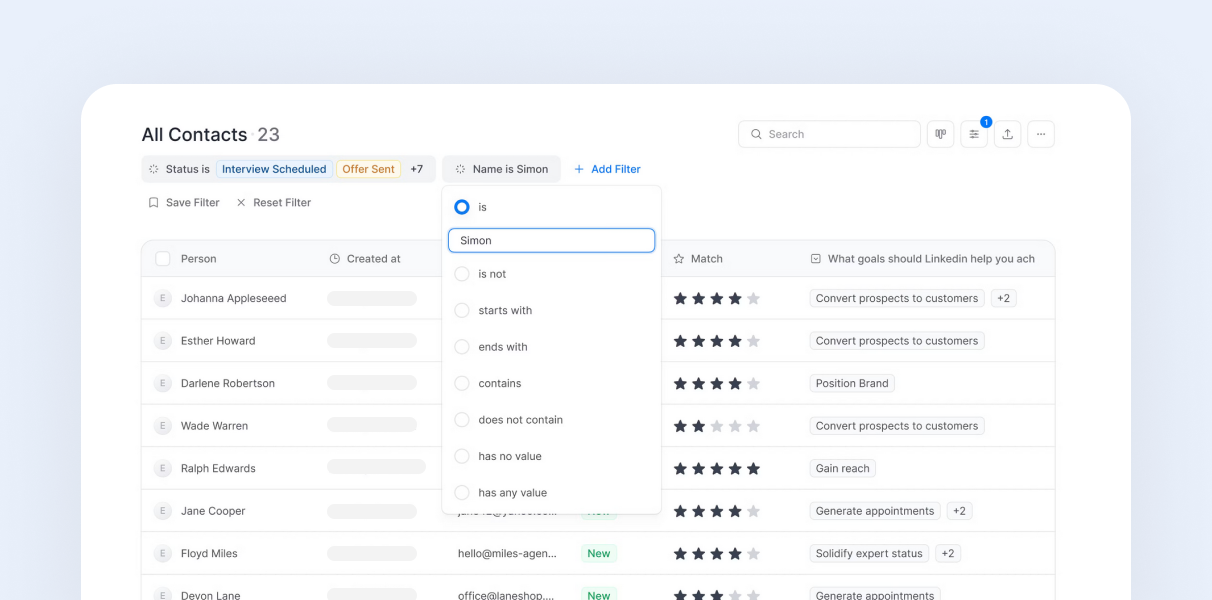Image resolution: width=1212 pixels, height=600 pixels.
Task: Click Floyd Miles' avatar icon
Action: tap(162, 553)
